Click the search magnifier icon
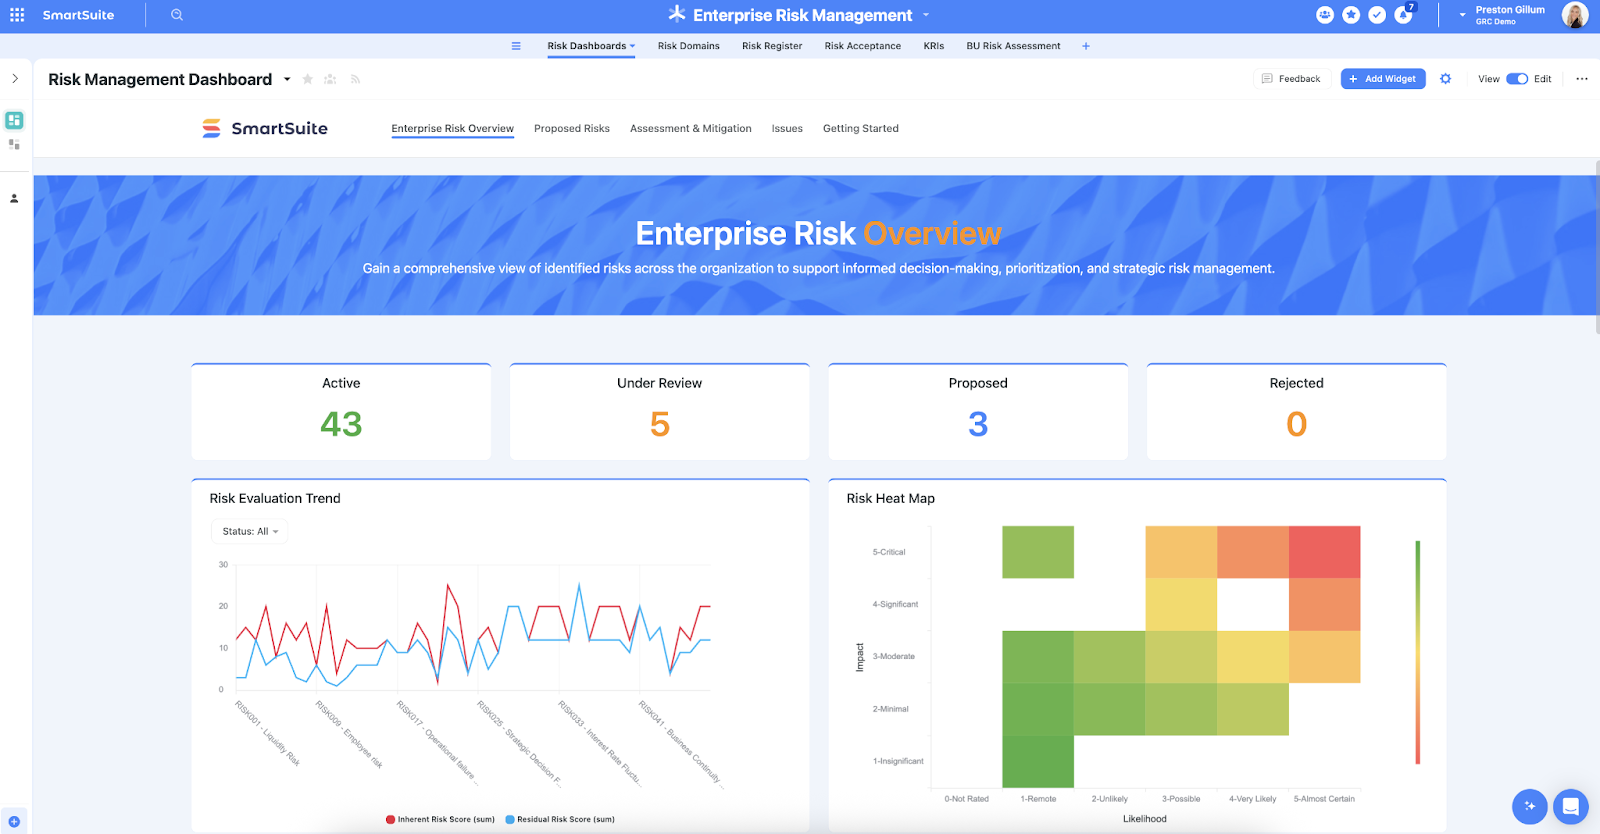 pos(177,15)
